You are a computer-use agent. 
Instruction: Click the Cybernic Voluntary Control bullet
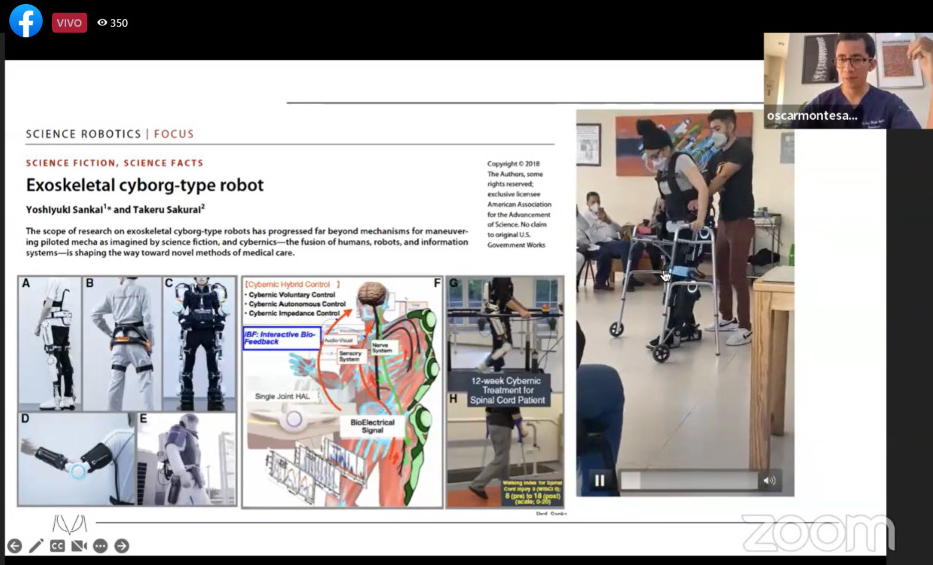pos(292,294)
